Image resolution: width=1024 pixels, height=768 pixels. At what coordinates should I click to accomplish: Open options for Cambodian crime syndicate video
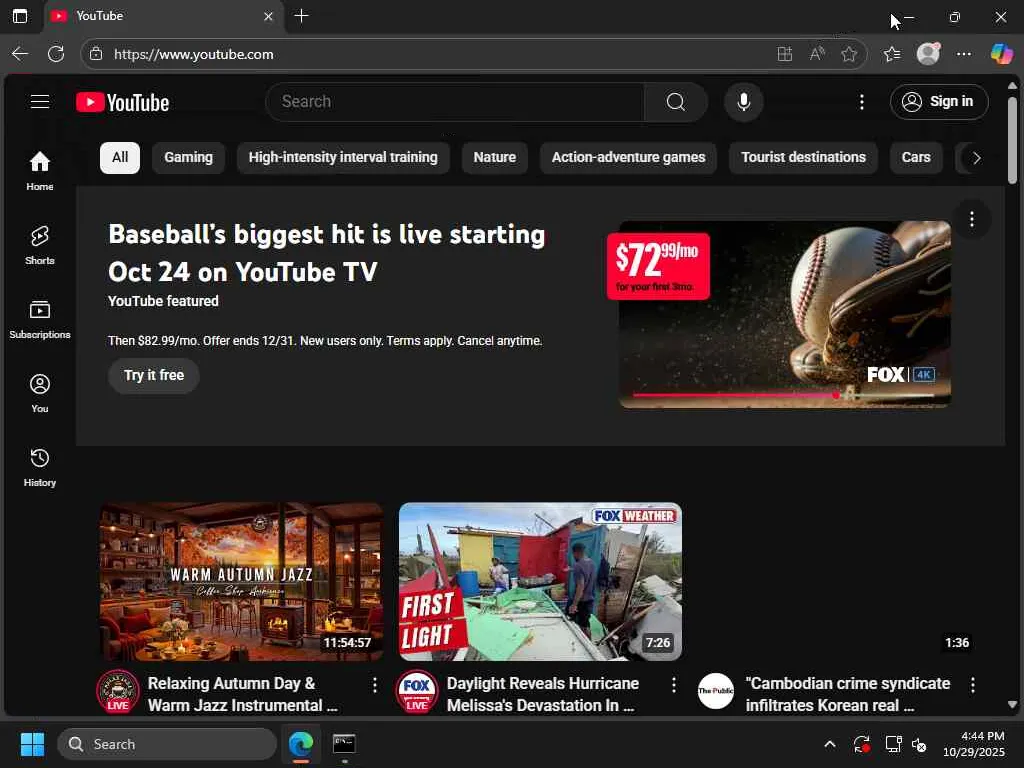(973, 685)
